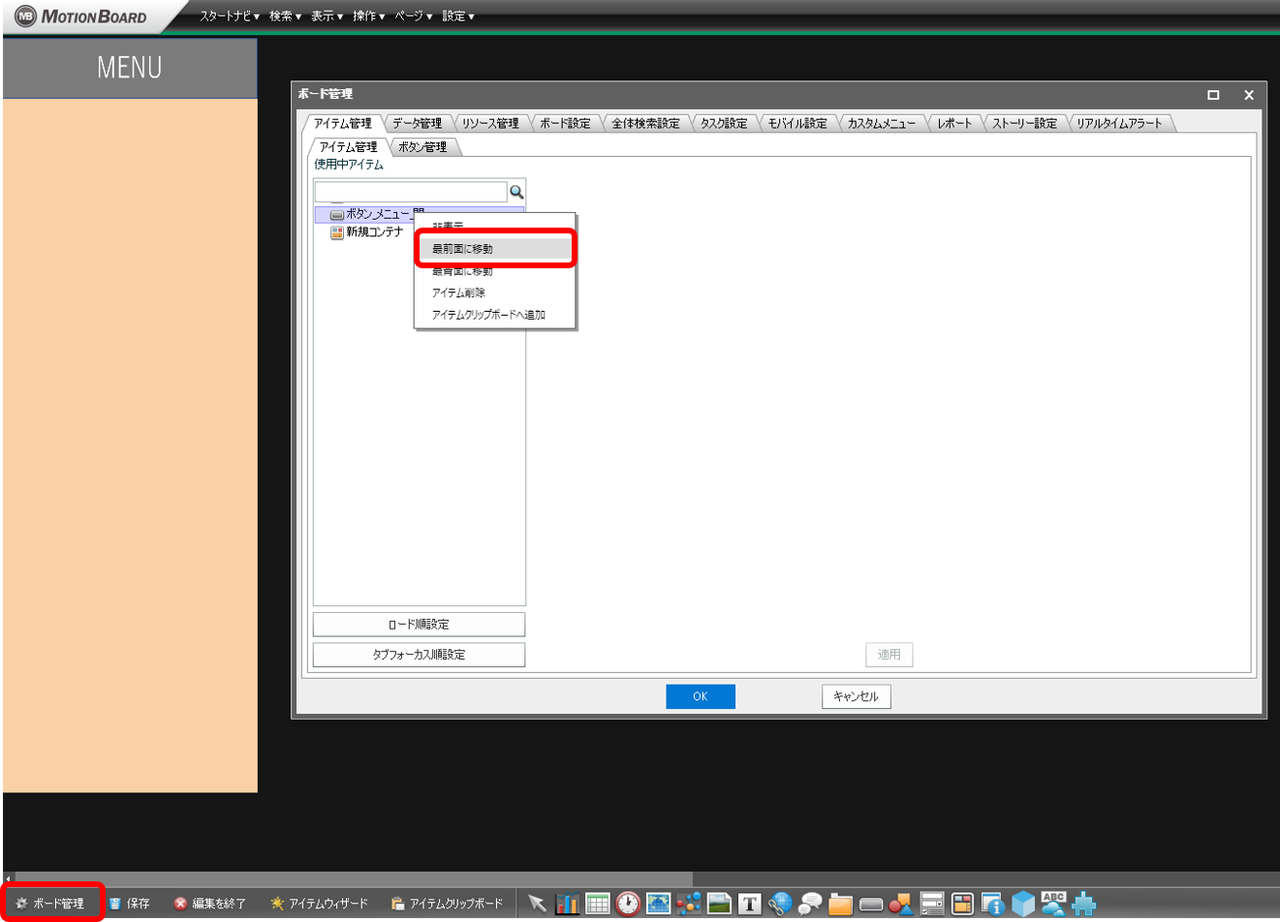Select the 3D cube item tool
Screen dimensions: 1280x922
(x=1022, y=903)
